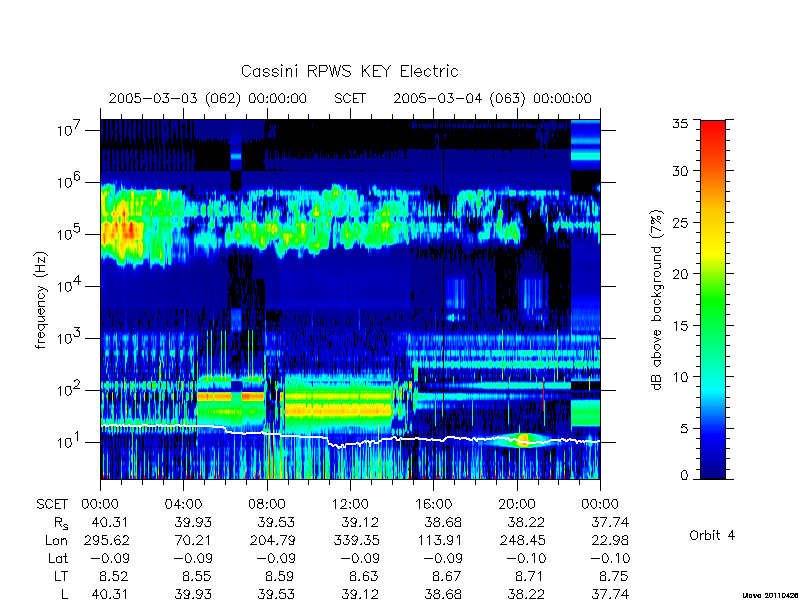Click the LT value 8.75
The image size is (800, 600).
[613, 576]
